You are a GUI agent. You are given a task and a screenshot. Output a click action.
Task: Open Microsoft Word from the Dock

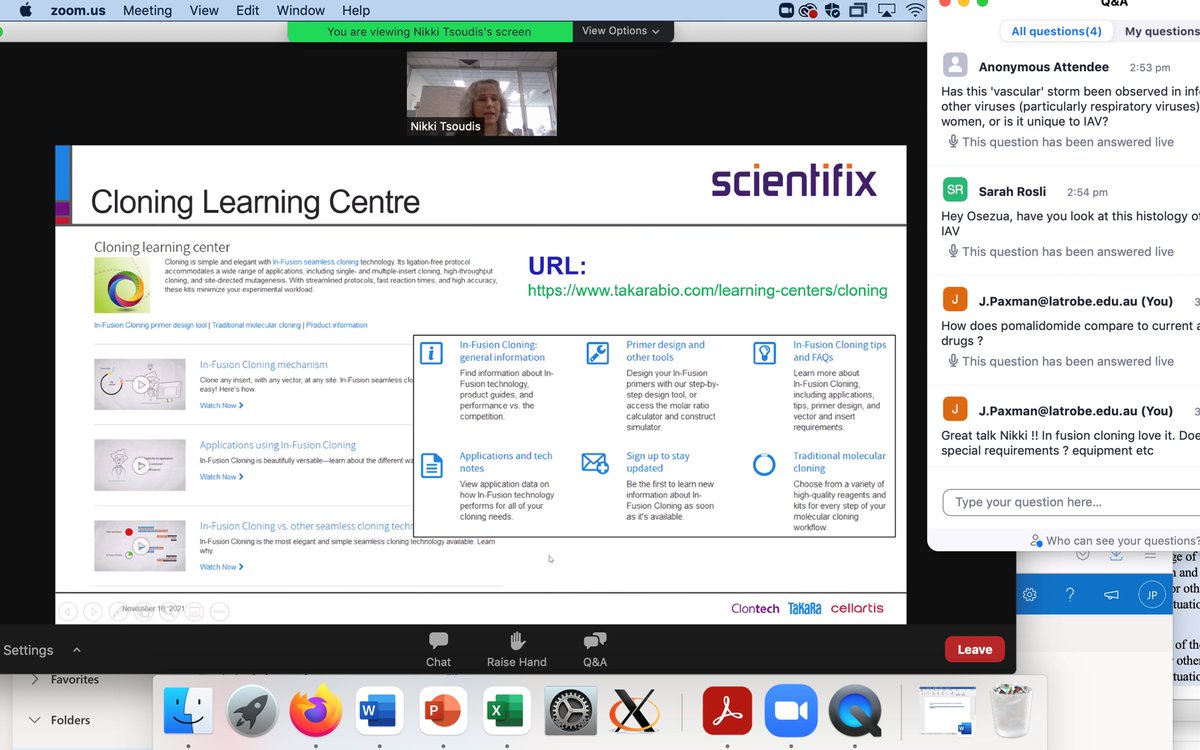[380, 712]
